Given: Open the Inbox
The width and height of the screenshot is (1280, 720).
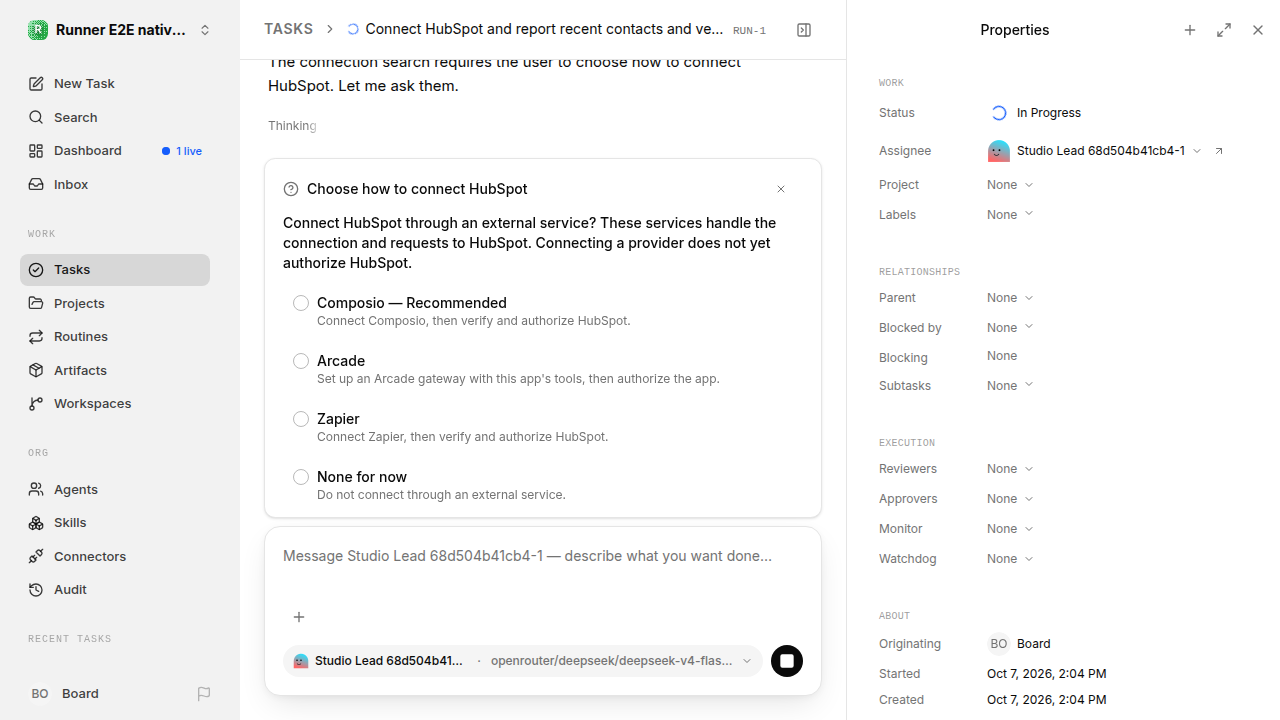Looking at the screenshot, I should pyautogui.click(x=115, y=184).
